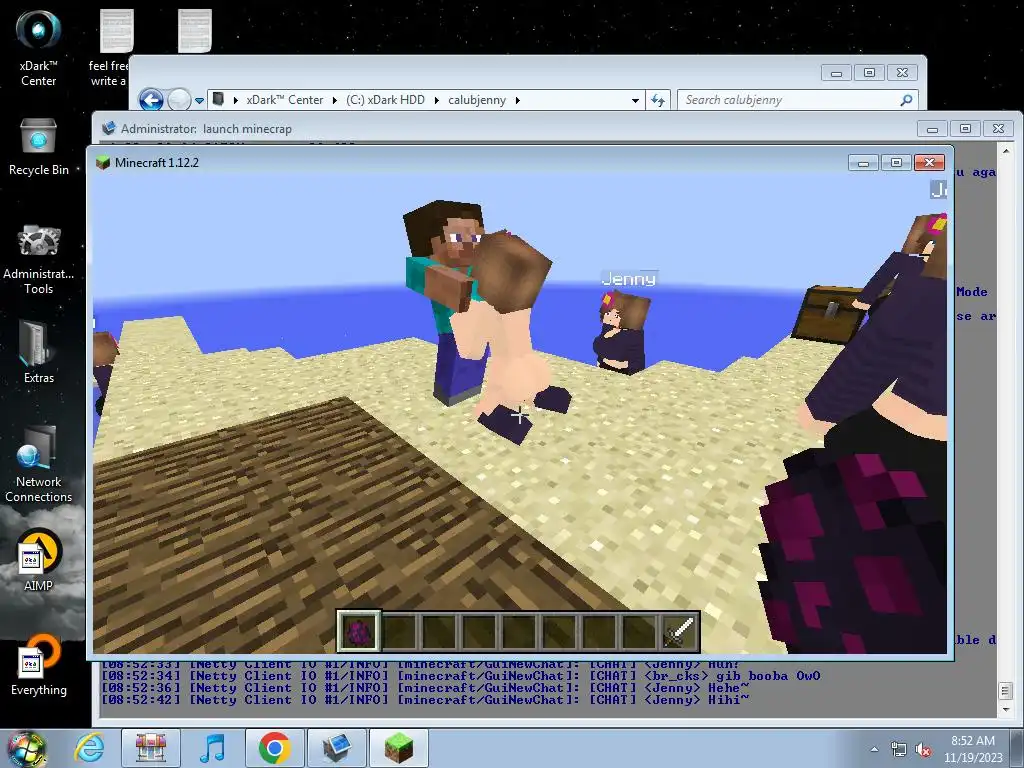The image size is (1024, 768).
Task: Select the Recycle Bin desktop icon
Action: 38,148
